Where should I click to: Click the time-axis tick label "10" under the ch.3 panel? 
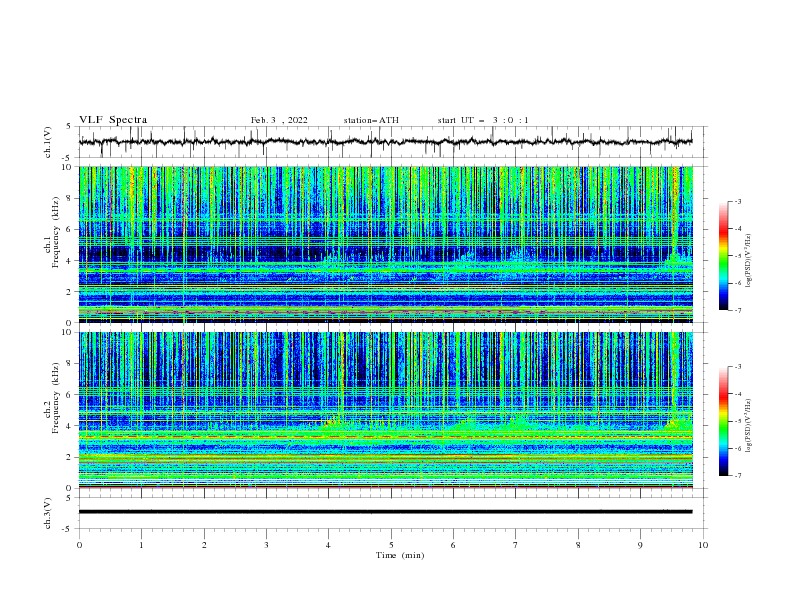pos(703,545)
